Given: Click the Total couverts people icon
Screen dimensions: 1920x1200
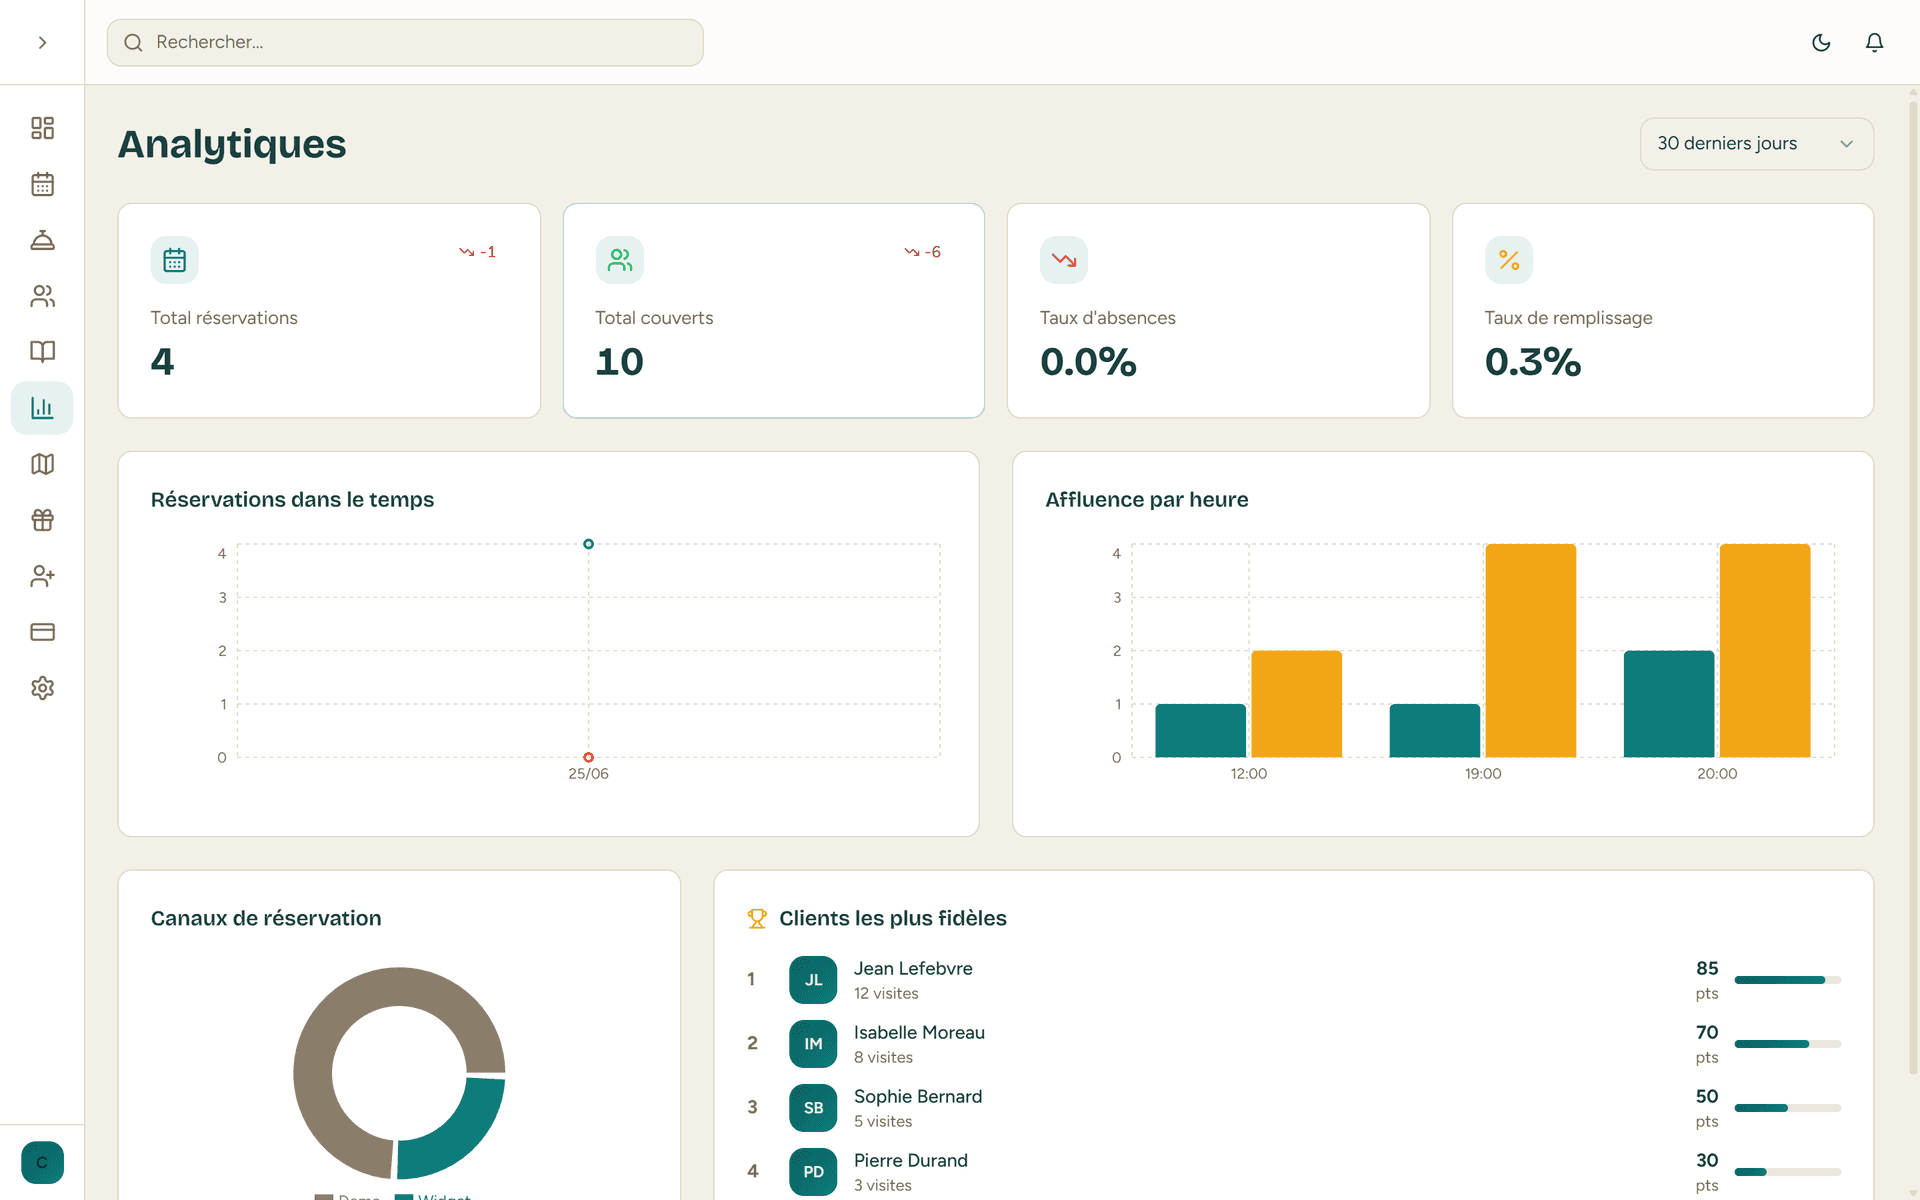Looking at the screenshot, I should pyautogui.click(x=619, y=260).
